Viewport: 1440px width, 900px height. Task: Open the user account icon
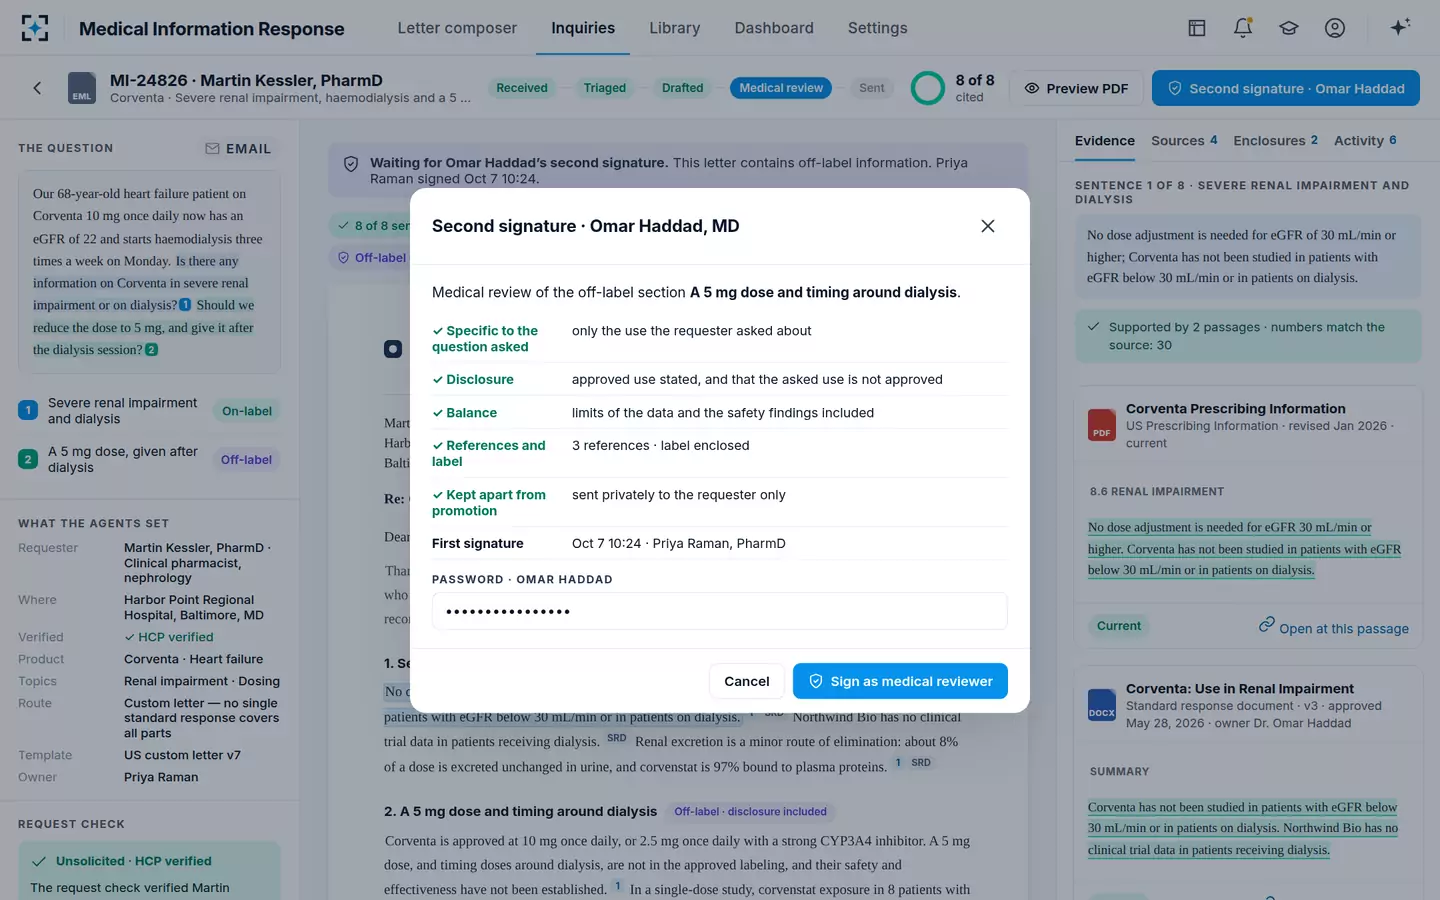pyautogui.click(x=1335, y=28)
